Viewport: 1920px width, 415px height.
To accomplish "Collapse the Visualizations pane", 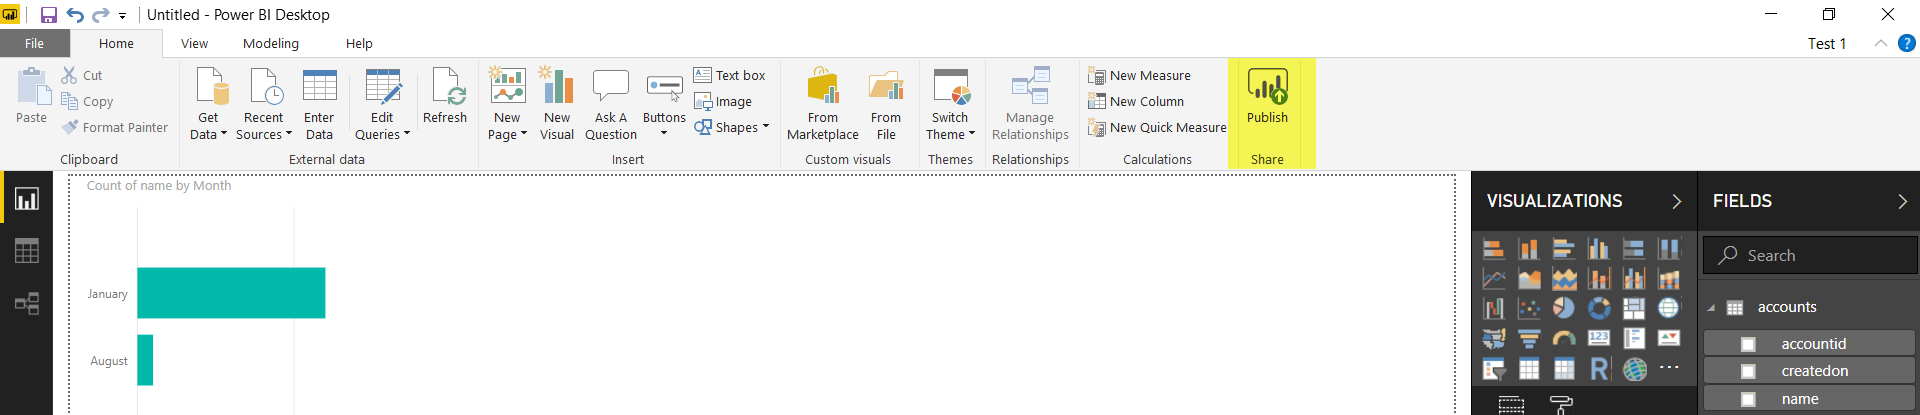I will coord(1677,201).
